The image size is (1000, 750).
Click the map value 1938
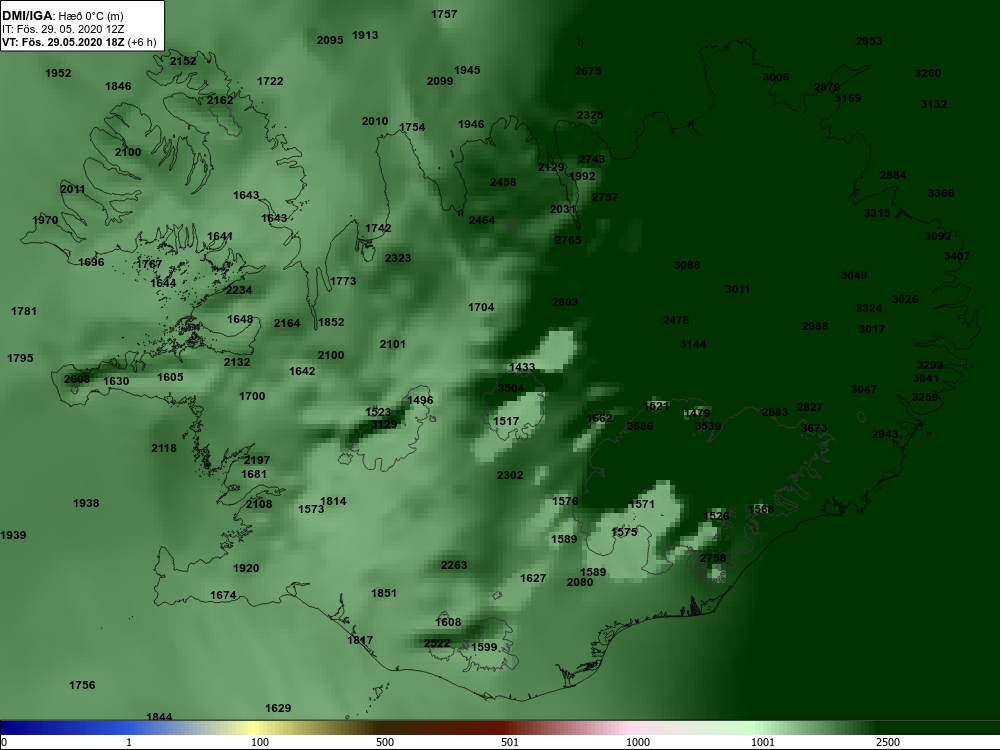(85, 503)
